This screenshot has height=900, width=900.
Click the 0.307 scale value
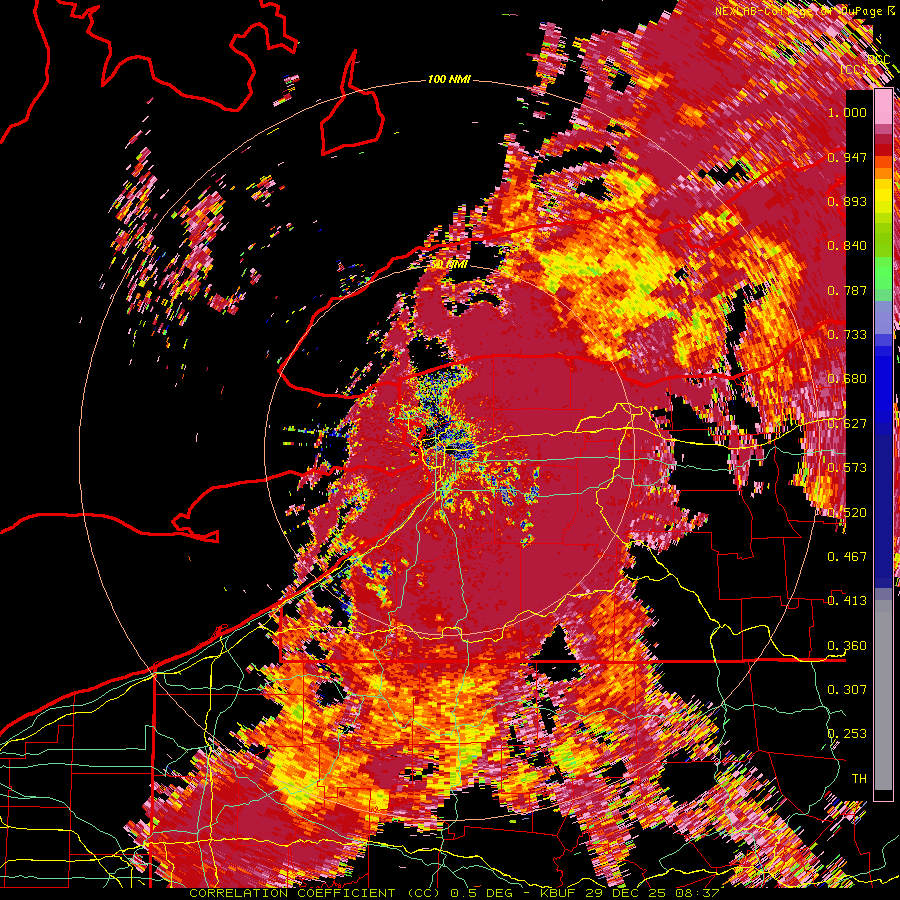847,690
